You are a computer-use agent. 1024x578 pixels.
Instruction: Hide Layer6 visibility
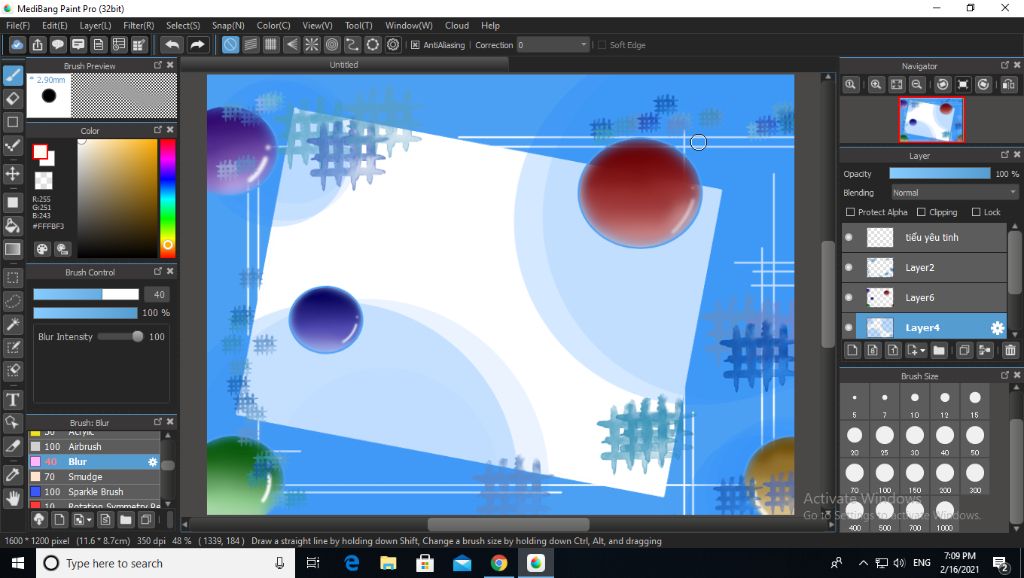[x=848, y=297]
